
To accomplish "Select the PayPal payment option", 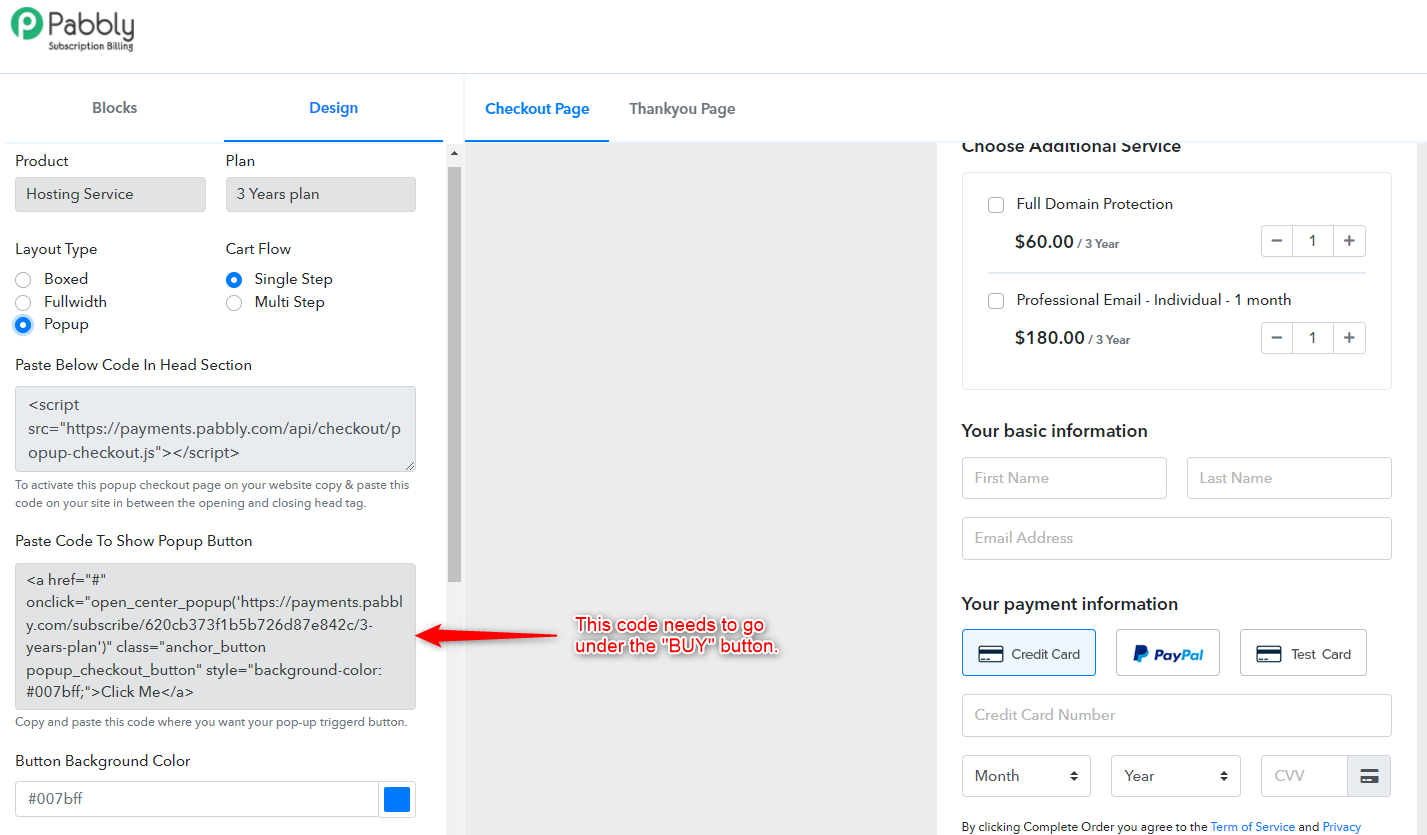I will 1167,653.
